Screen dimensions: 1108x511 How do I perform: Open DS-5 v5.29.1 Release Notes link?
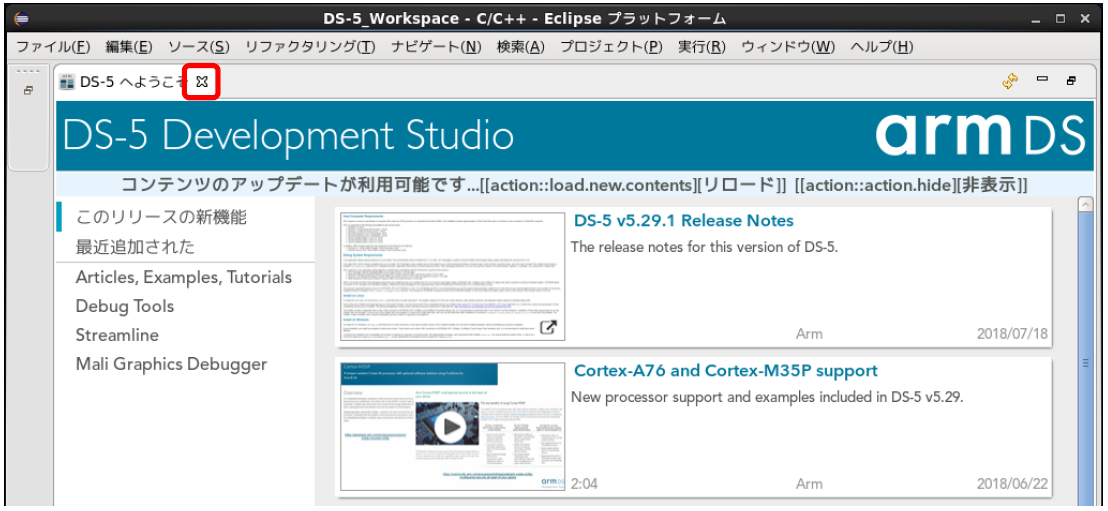click(x=683, y=221)
